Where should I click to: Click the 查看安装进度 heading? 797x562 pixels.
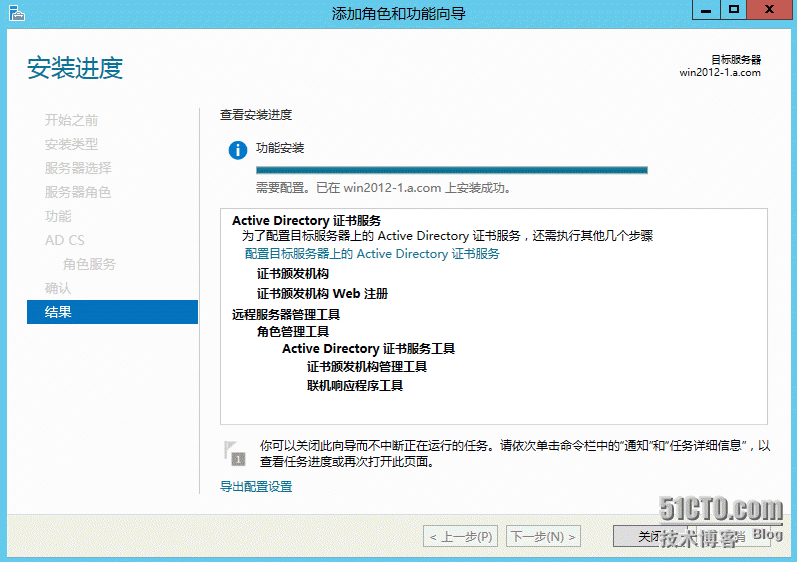coord(256,115)
